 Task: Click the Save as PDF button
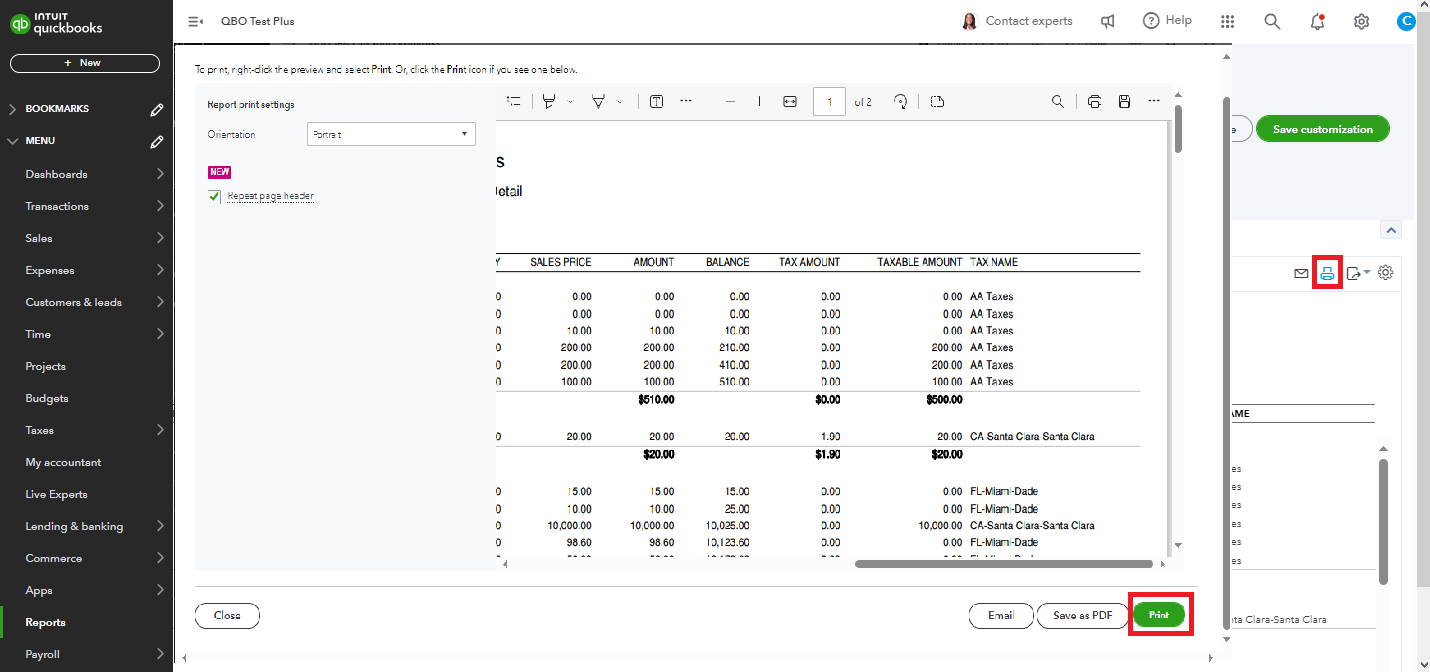pos(1082,616)
